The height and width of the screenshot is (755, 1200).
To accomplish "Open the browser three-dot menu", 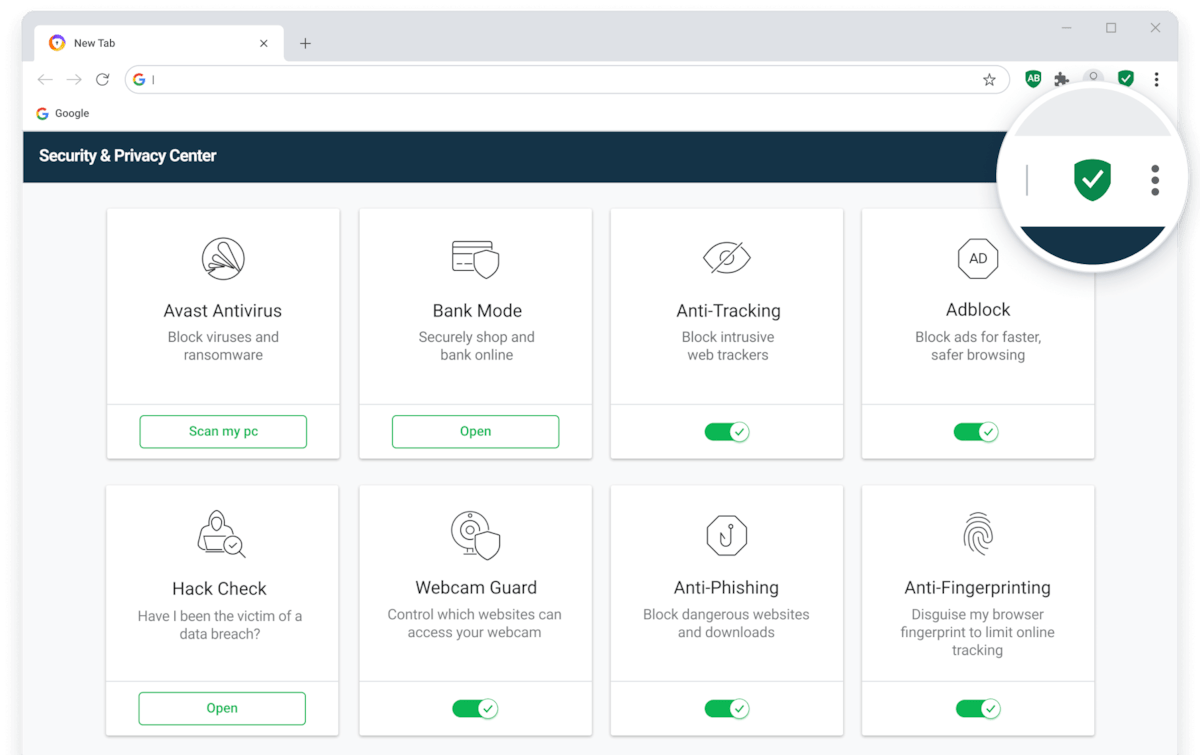I will click(x=1156, y=78).
